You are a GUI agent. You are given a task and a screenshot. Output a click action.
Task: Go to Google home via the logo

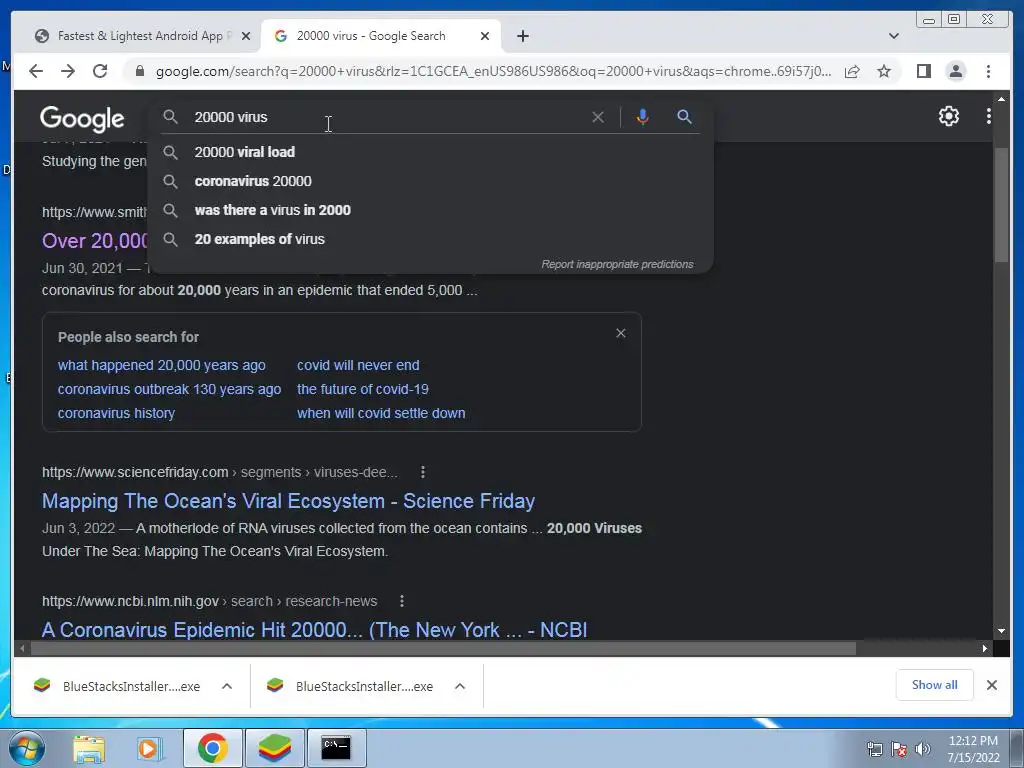coord(82,119)
